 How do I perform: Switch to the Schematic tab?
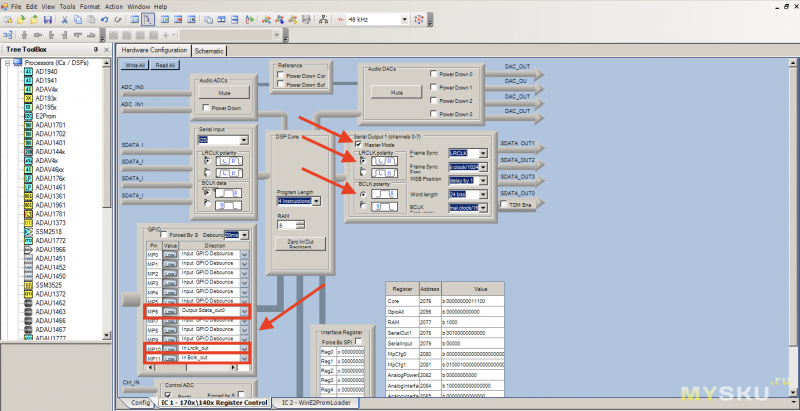209,50
